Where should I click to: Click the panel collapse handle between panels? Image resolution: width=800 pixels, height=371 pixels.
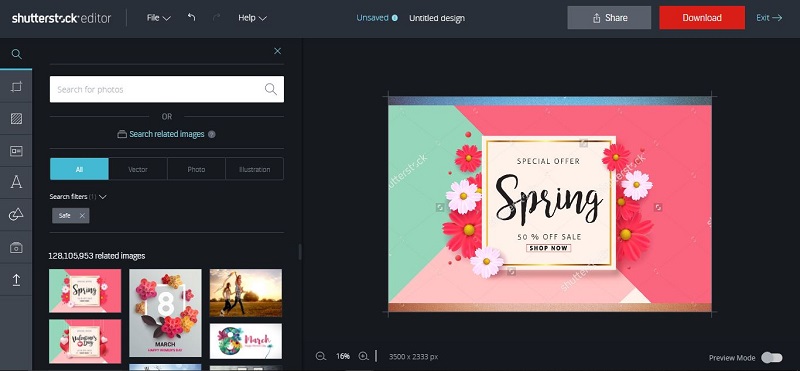click(300, 252)
